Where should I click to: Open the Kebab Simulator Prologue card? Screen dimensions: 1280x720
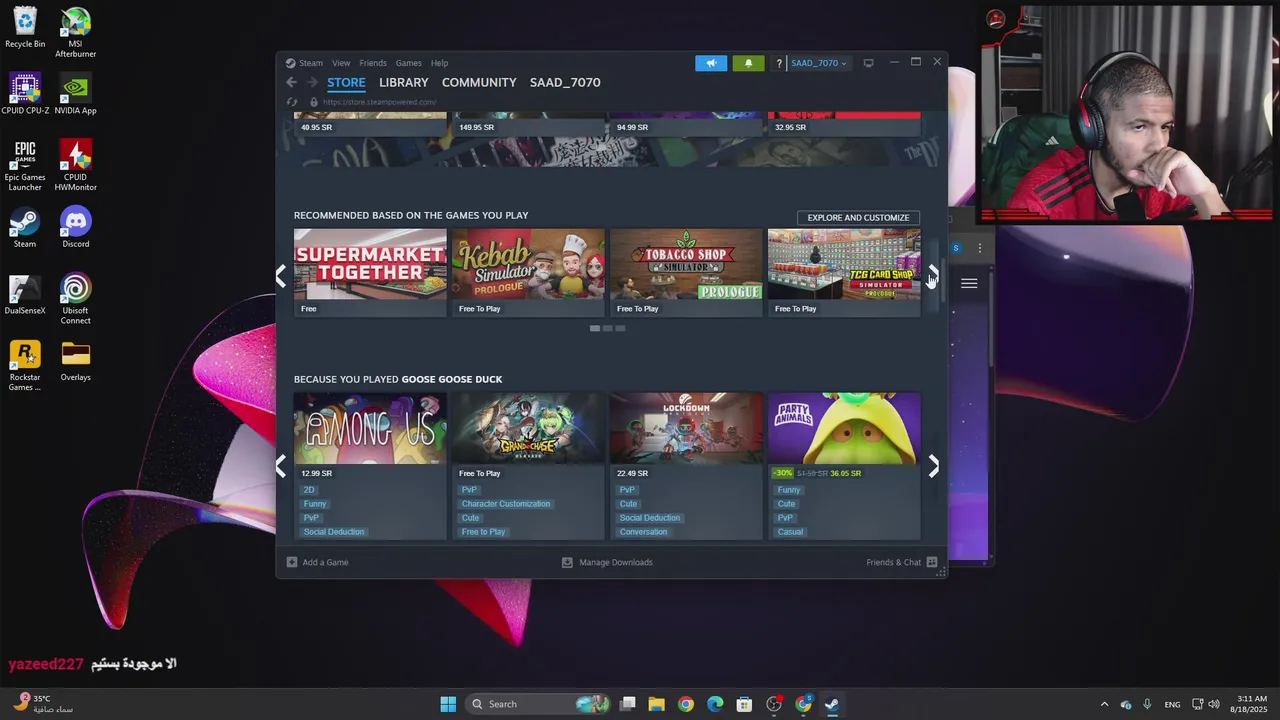tap(528, 273)
